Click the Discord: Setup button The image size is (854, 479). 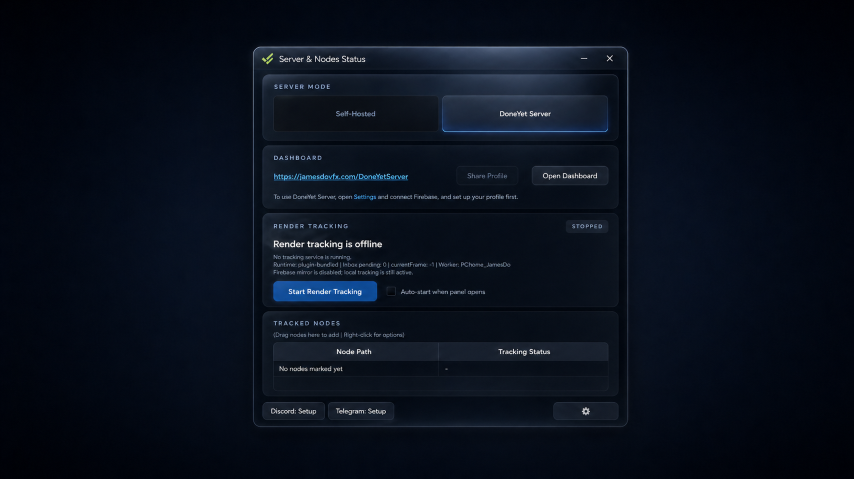294,411
